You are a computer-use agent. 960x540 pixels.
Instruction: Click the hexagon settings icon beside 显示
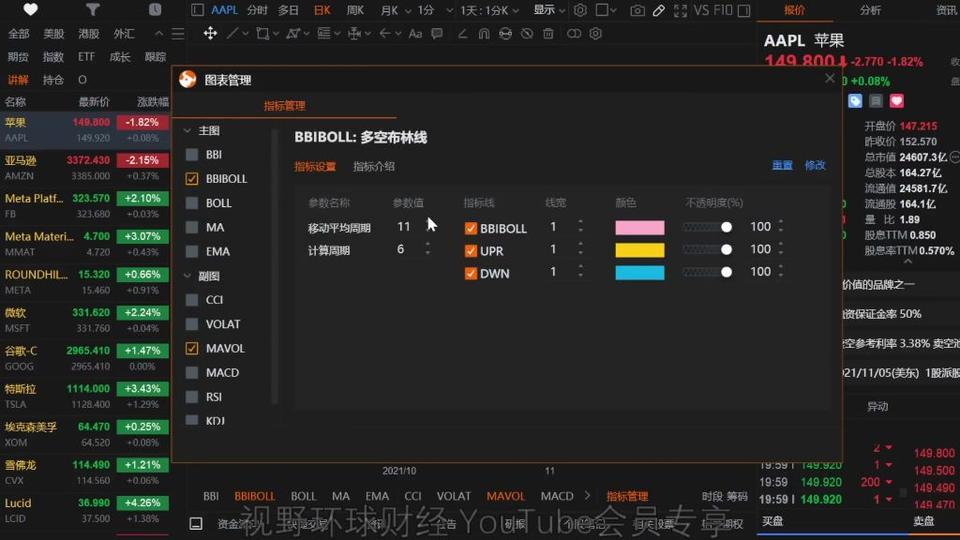pos(580,10)
